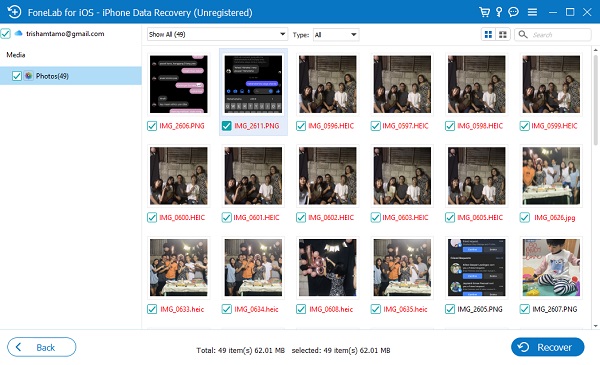Image resolution: width=600 pixels, height=365 pixels.
Task: Click the iCloud account cloud icon
Action: click(x=18, y=33)
